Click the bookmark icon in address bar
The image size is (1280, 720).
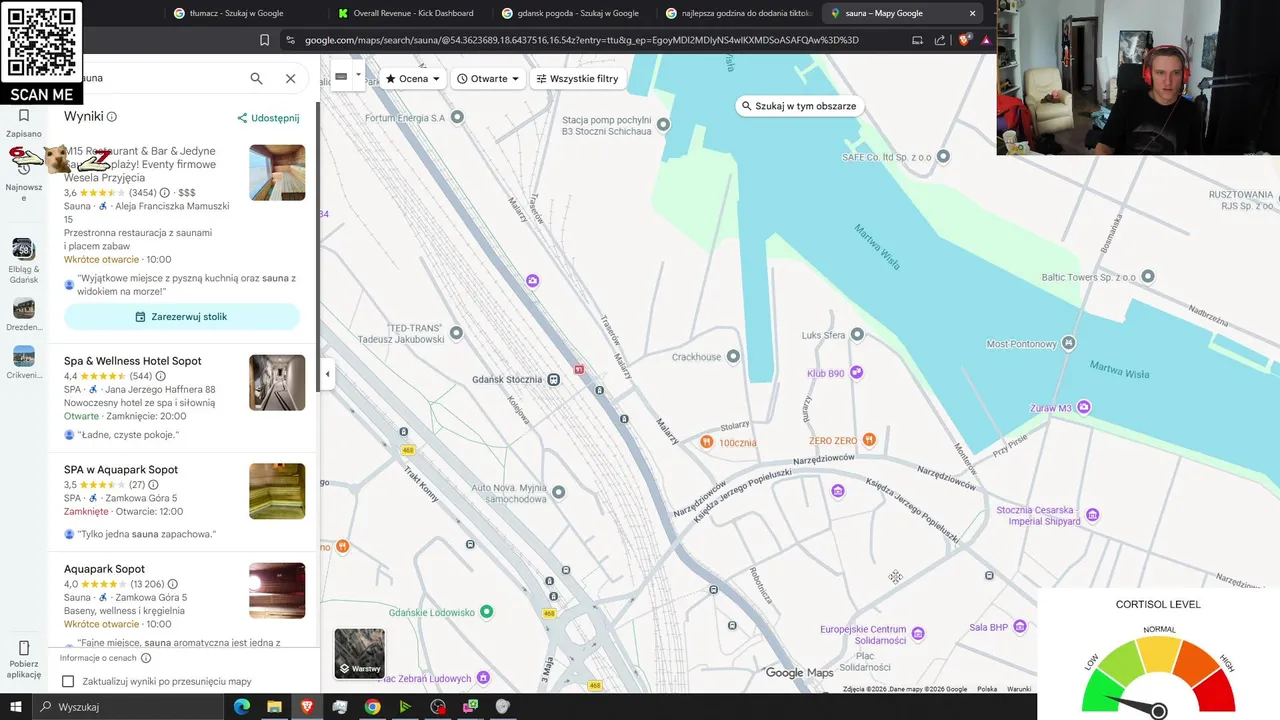pyautogui.click(x=264, y=40)
